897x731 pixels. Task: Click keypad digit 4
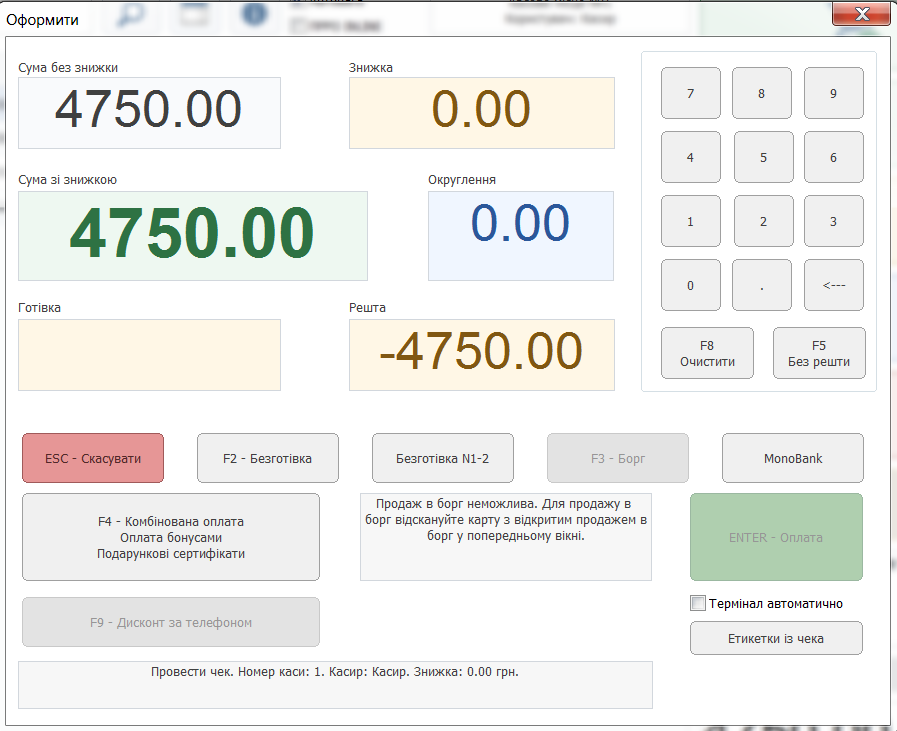pos(690,157)
